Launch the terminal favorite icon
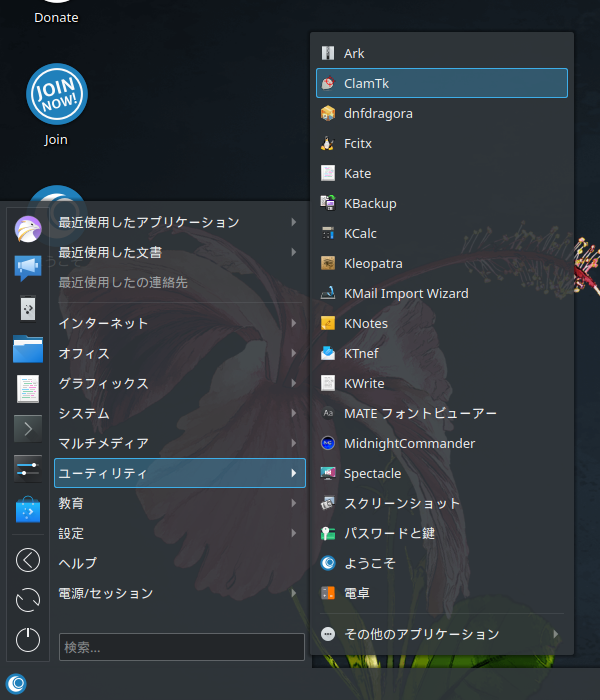The image size is (600, 700). (x=28, y=429)
